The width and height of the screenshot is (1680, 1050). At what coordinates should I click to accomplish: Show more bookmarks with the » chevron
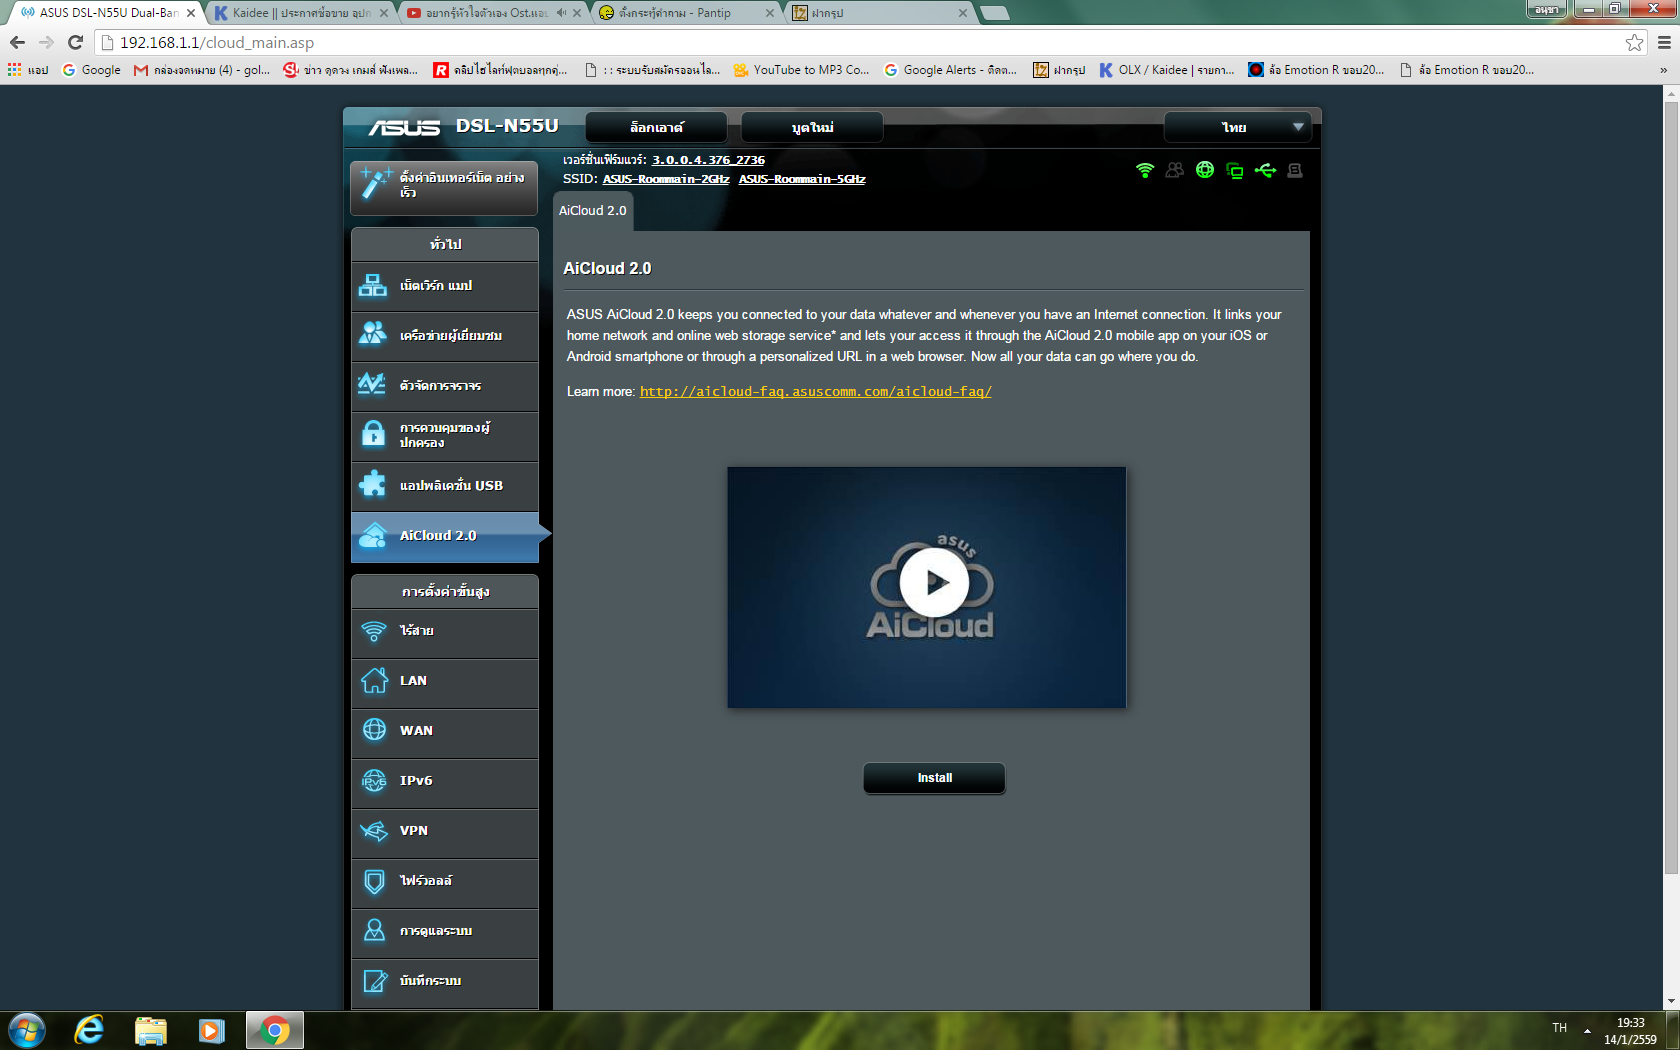click(1663, 70)
